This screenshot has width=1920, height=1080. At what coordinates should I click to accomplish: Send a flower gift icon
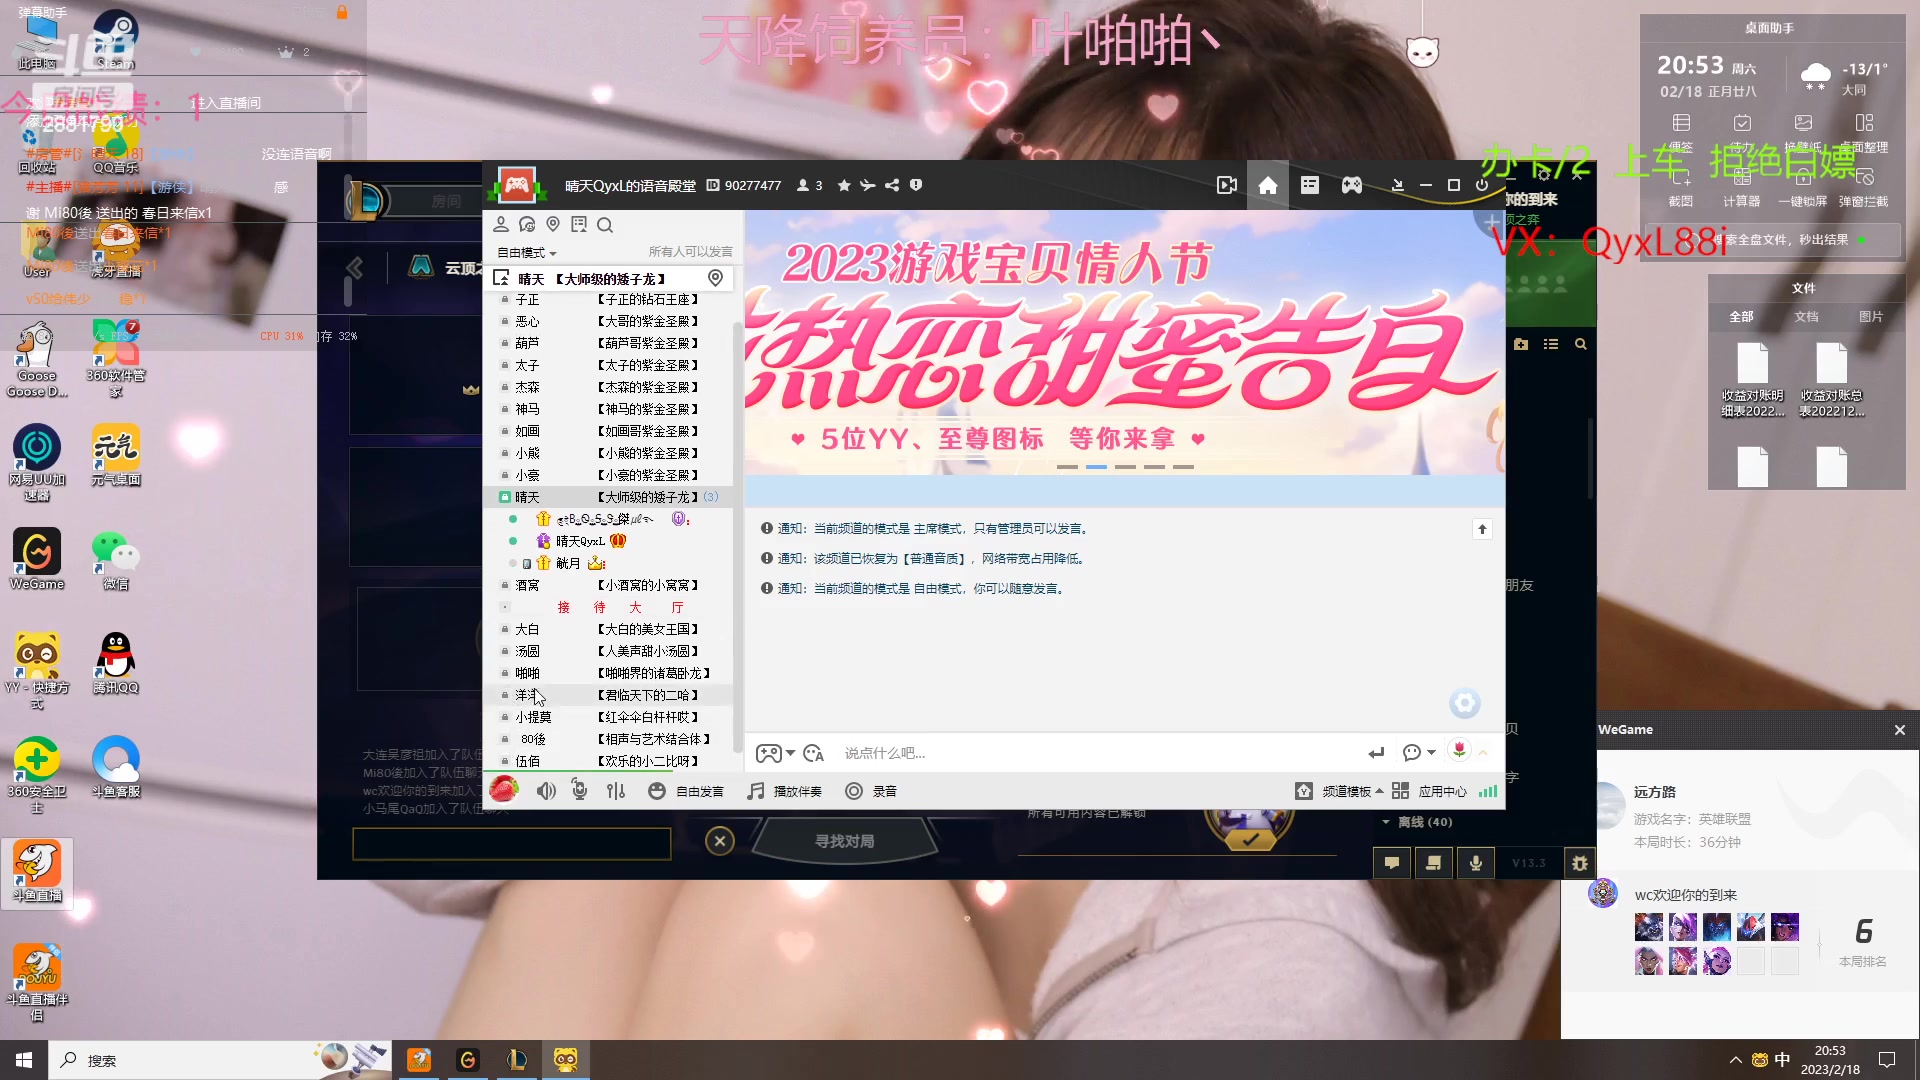[x=1459, y=750]
